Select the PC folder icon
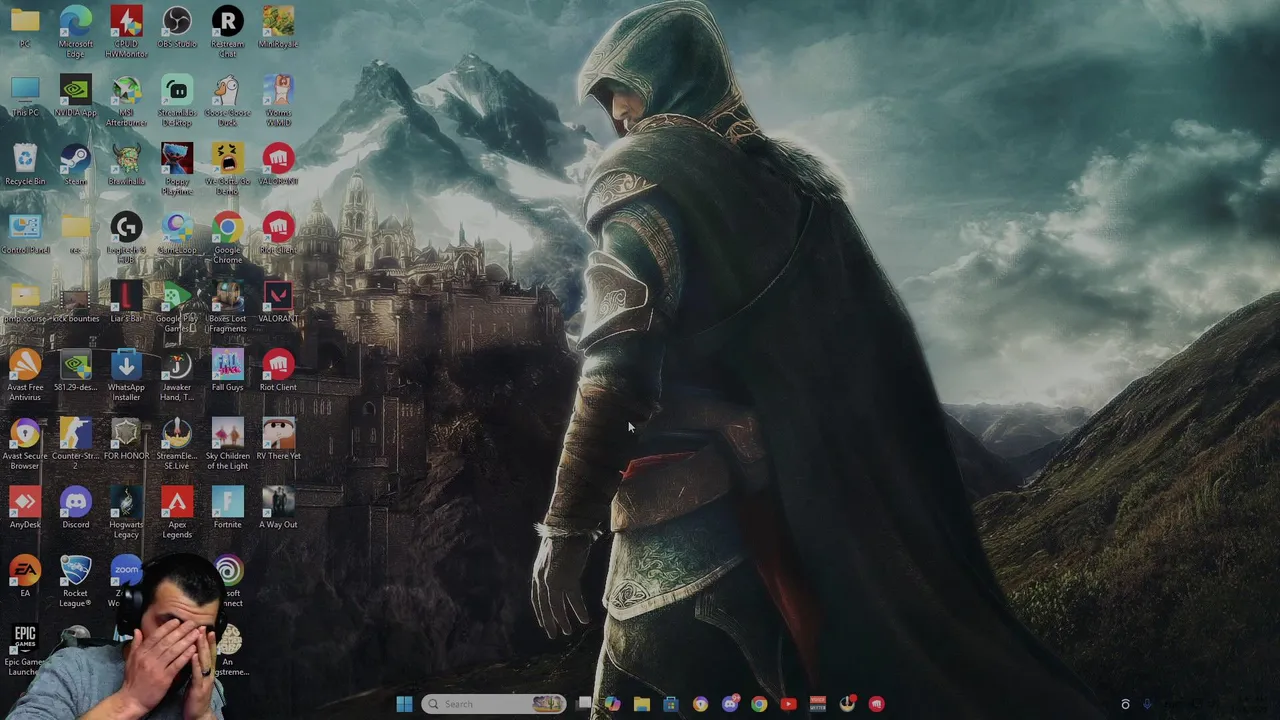Screen dimensions: 1280x720 [x=25, y=27]
